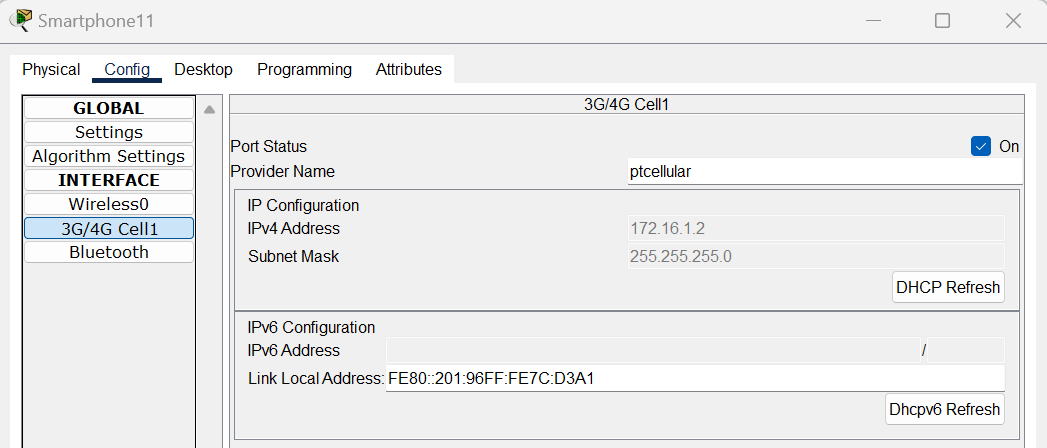Open global Settings in sidebar

pyautogui.click(x=109, y=132)
